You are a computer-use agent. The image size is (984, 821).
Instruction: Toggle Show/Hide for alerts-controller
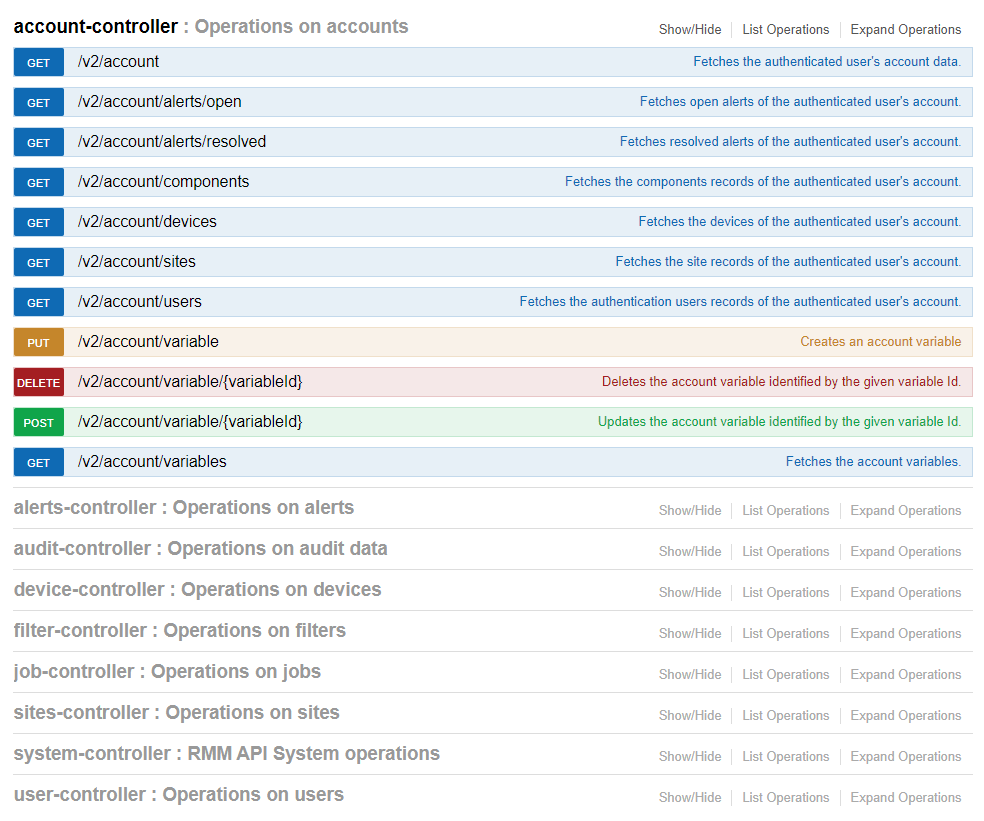(x=690, y=510)
